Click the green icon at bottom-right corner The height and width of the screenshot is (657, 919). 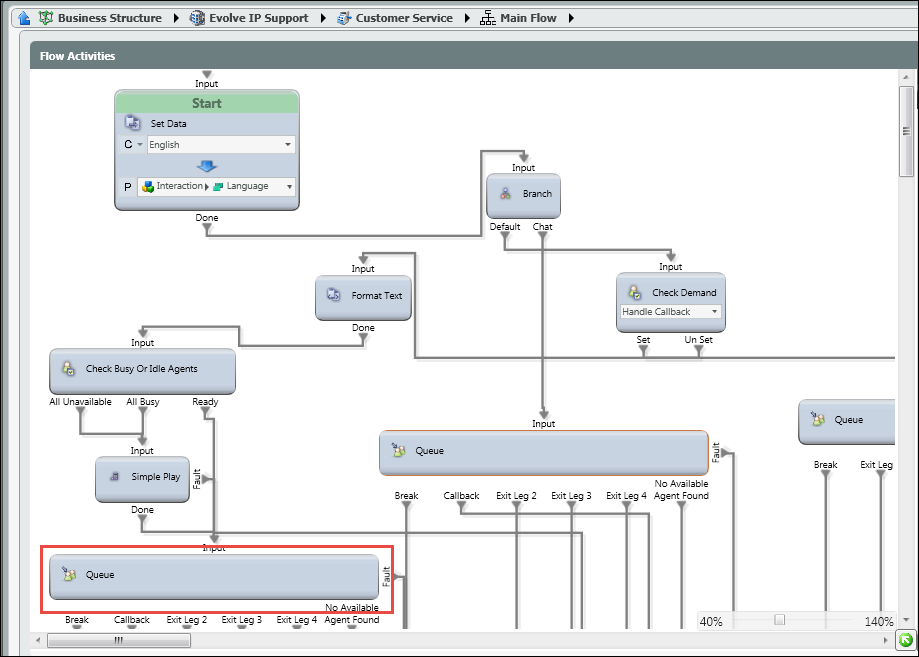click(906, 640)
